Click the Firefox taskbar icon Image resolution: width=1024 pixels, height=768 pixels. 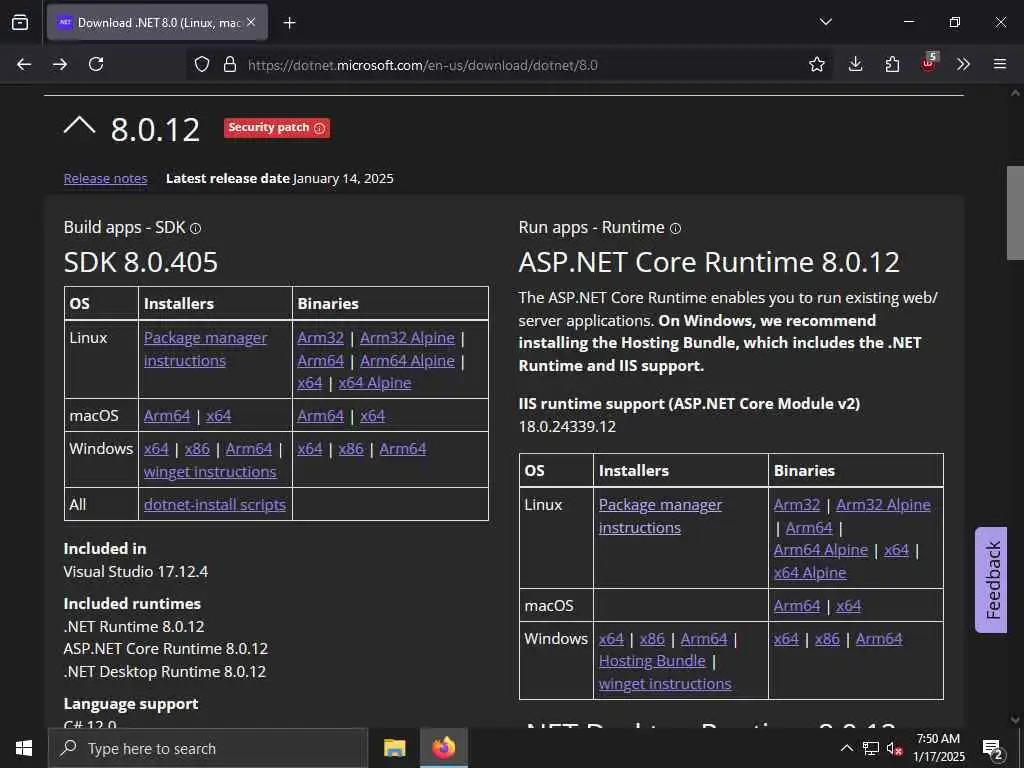point(443,748)
